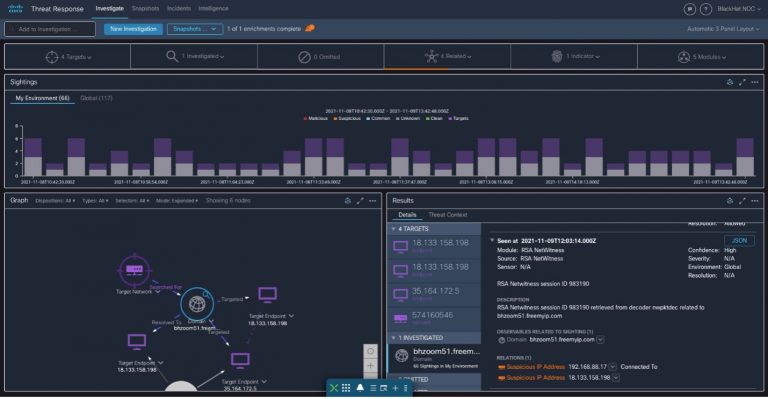Click the bell icon in bottom ribbon

pyautogui.click(x=360, y=388)
